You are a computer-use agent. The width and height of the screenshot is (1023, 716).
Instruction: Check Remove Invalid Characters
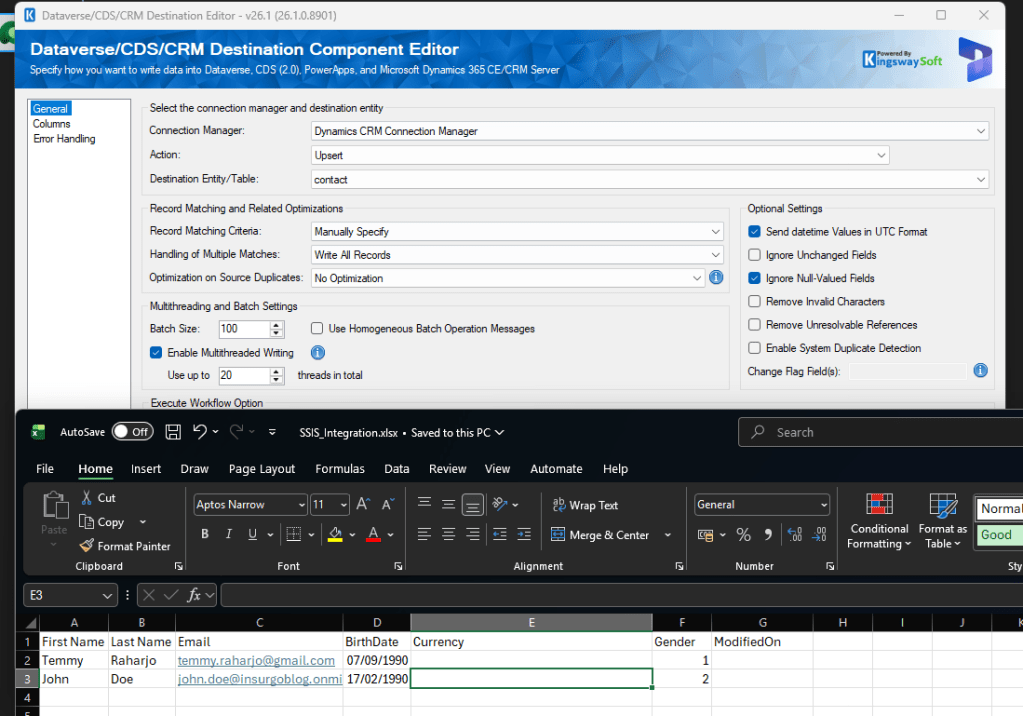(x=754, y=302)
